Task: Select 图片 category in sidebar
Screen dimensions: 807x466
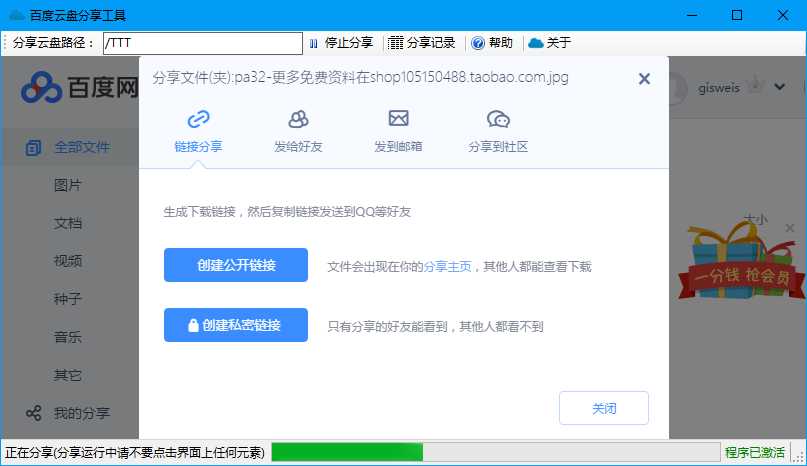Action: pyautogui.click(x=68, y=185)
